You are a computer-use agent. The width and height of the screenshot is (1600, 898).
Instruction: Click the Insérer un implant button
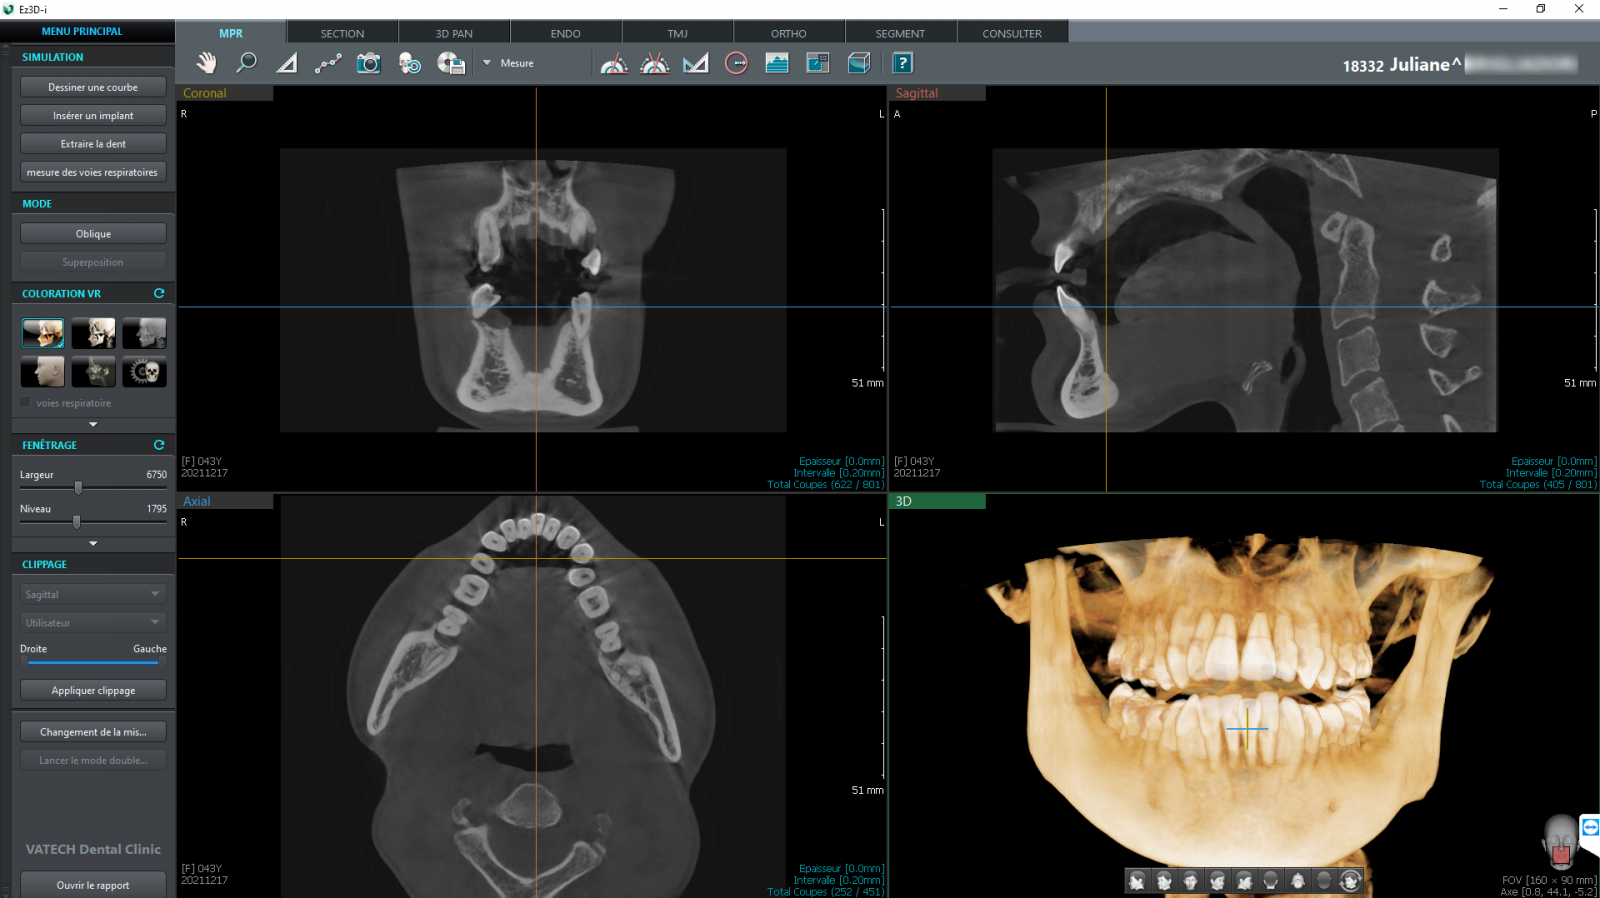[x=93, y=116]
